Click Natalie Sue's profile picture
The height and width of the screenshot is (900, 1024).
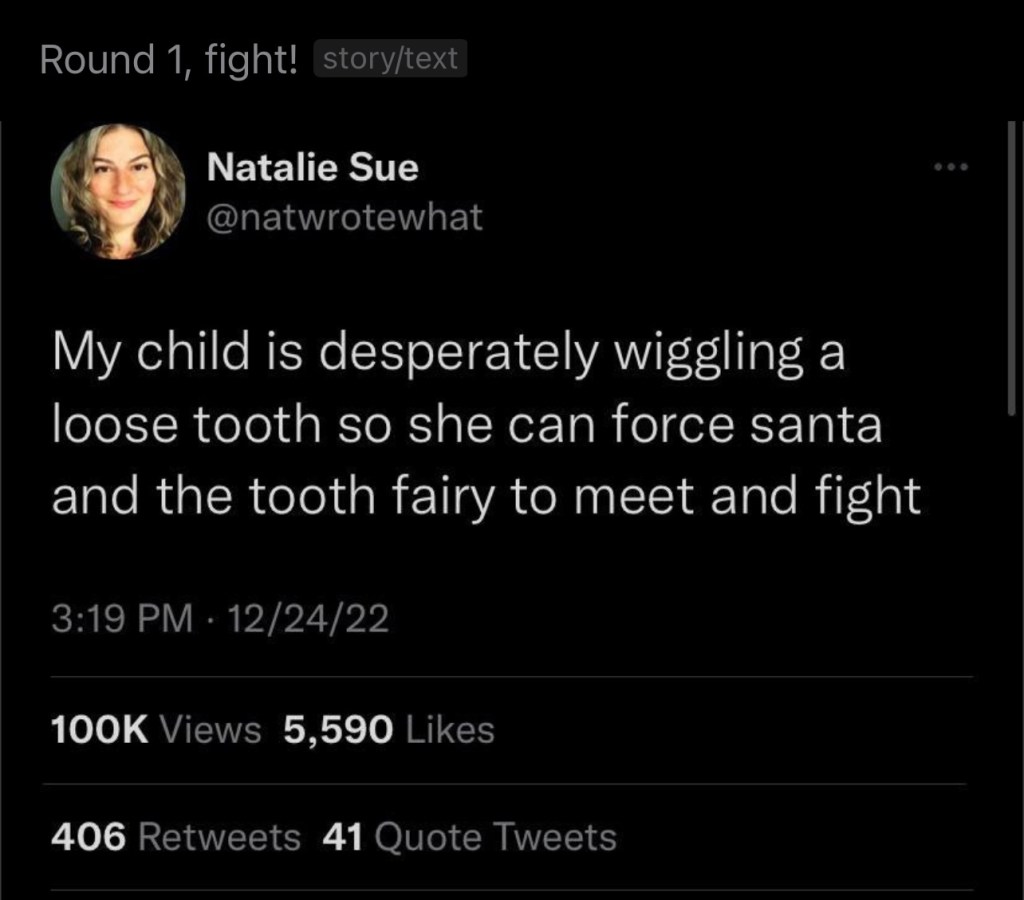click(119, 191)
